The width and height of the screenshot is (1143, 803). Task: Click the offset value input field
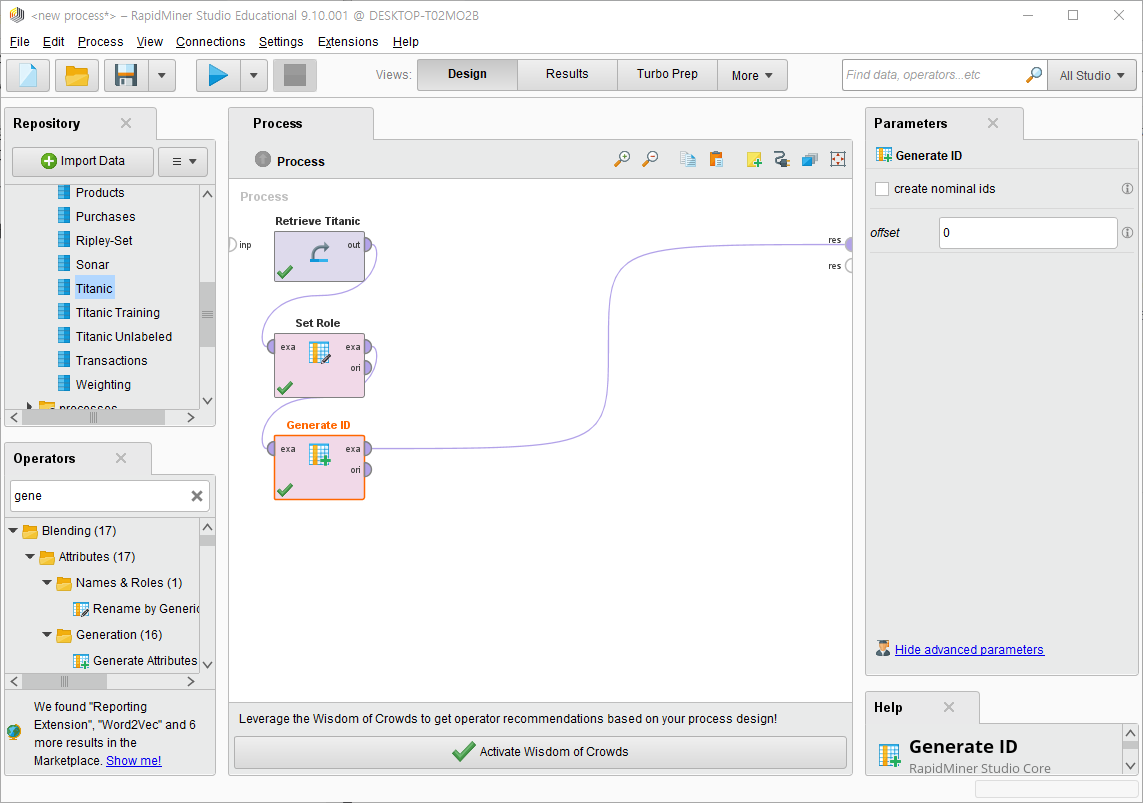click(1028, 233)
